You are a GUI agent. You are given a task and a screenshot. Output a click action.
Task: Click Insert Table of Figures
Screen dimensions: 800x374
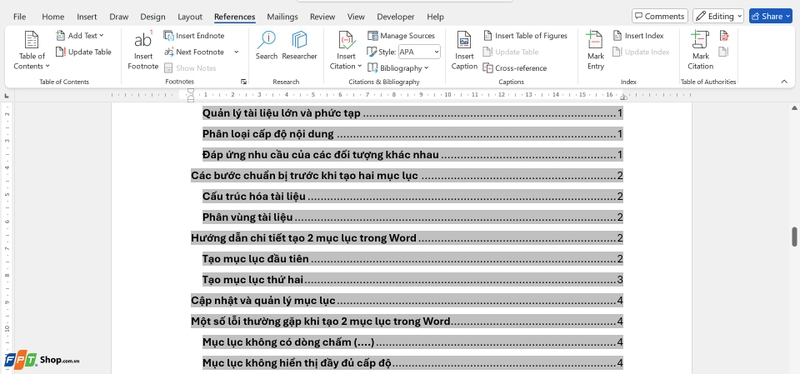pos(526,36)
